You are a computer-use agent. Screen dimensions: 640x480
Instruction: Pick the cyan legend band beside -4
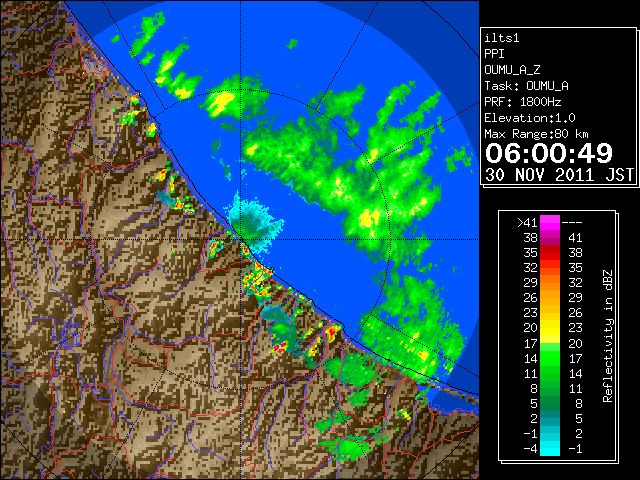pos(550,448)
